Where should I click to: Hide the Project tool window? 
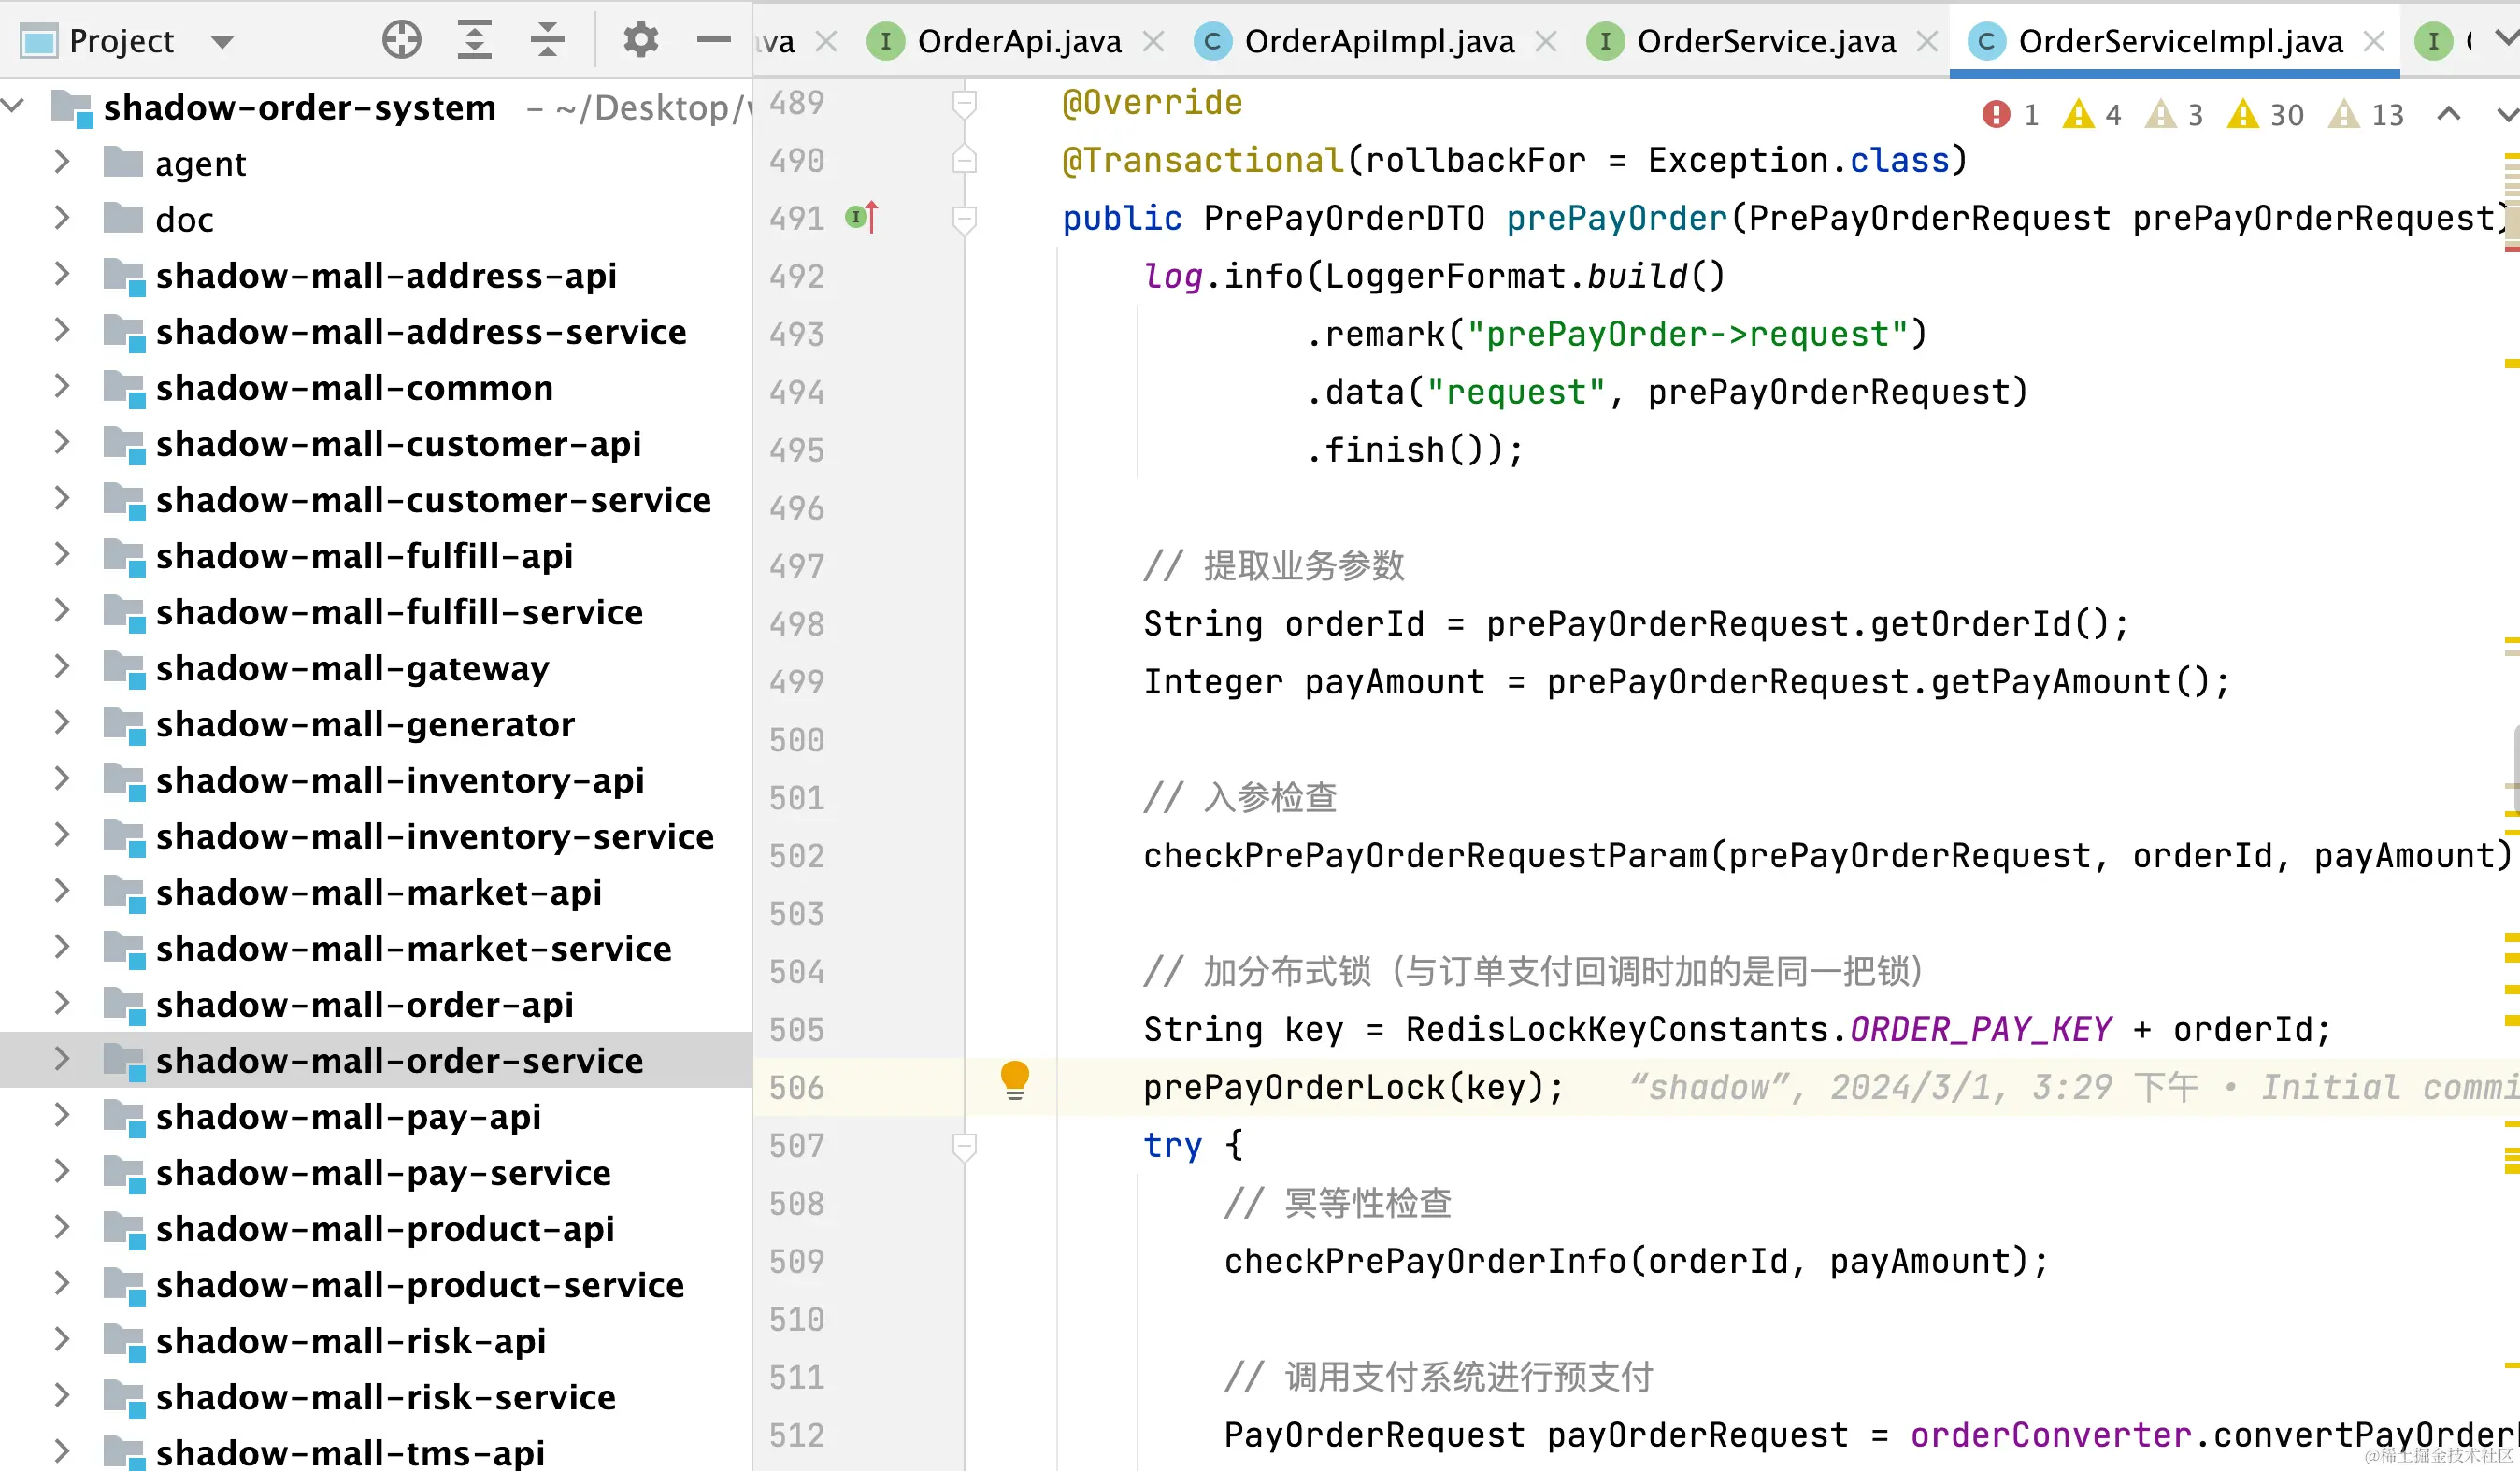pos(713,40)
